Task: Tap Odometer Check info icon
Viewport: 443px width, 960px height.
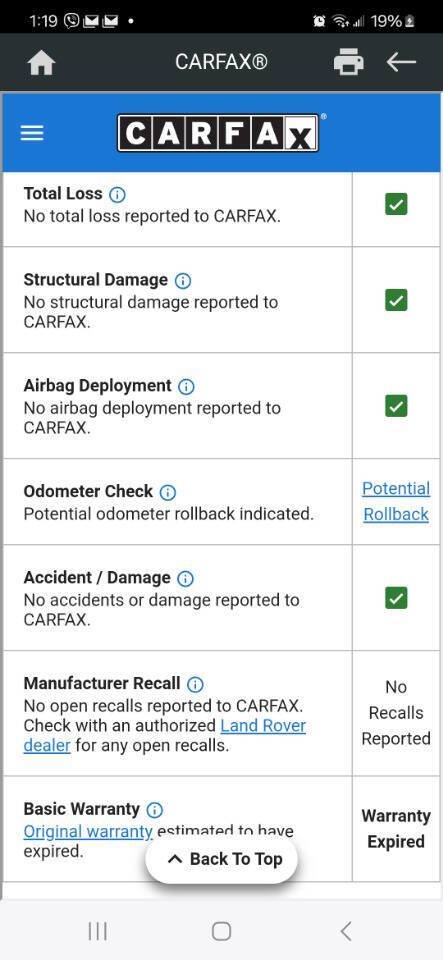Action: [x=168, y=492]
